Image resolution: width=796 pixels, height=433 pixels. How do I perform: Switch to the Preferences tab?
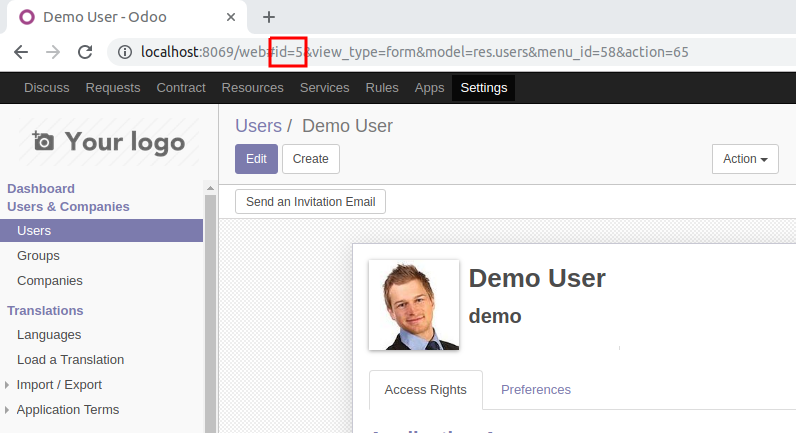coord(536,390)
